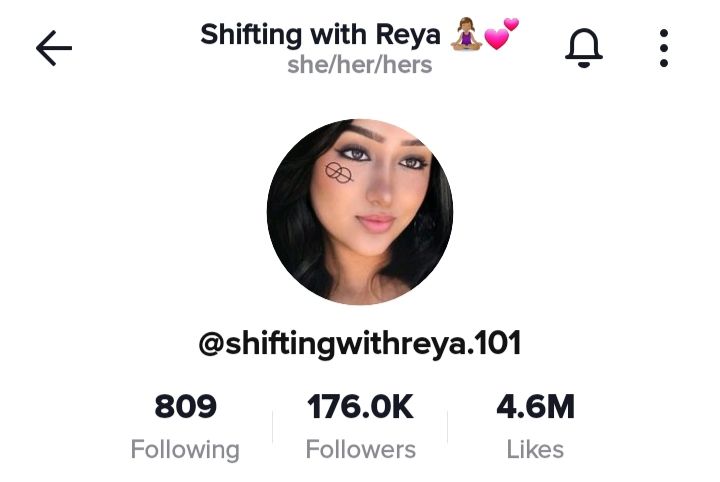Open the 176.0K followers count
This screenshot has width=720, height=482.
pos(360,406)
